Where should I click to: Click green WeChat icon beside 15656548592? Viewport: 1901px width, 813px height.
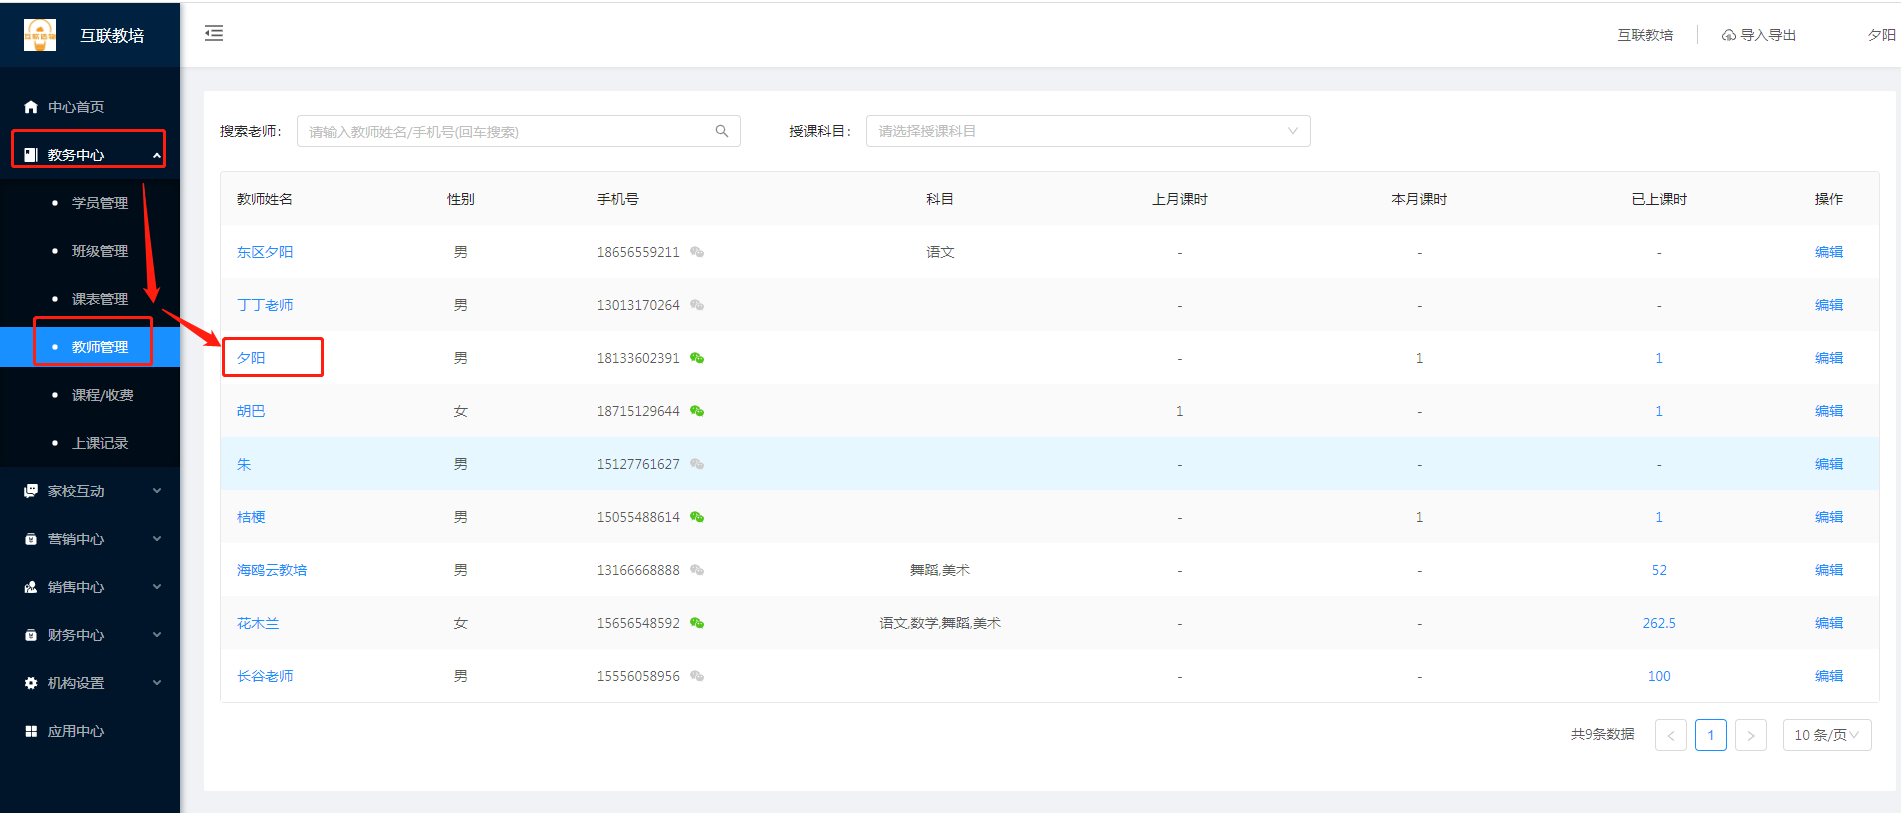(x=697, y=623)
